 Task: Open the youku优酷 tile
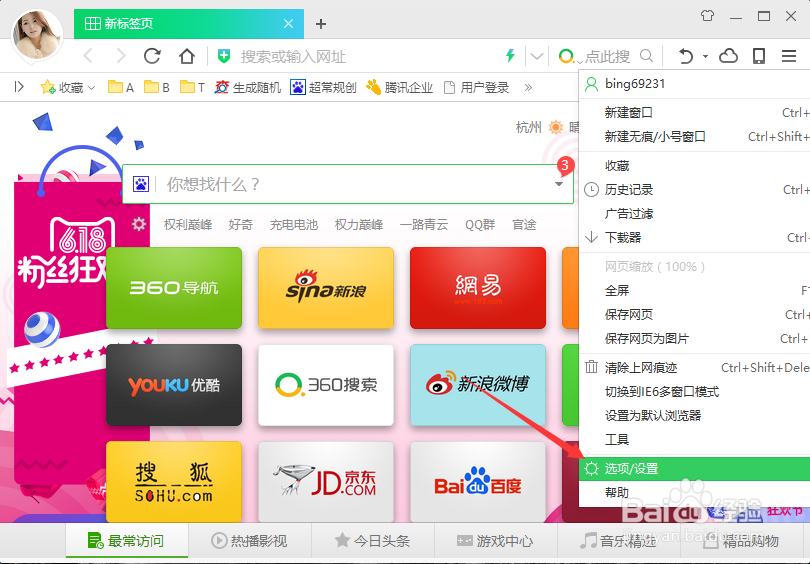click(174, 385)
